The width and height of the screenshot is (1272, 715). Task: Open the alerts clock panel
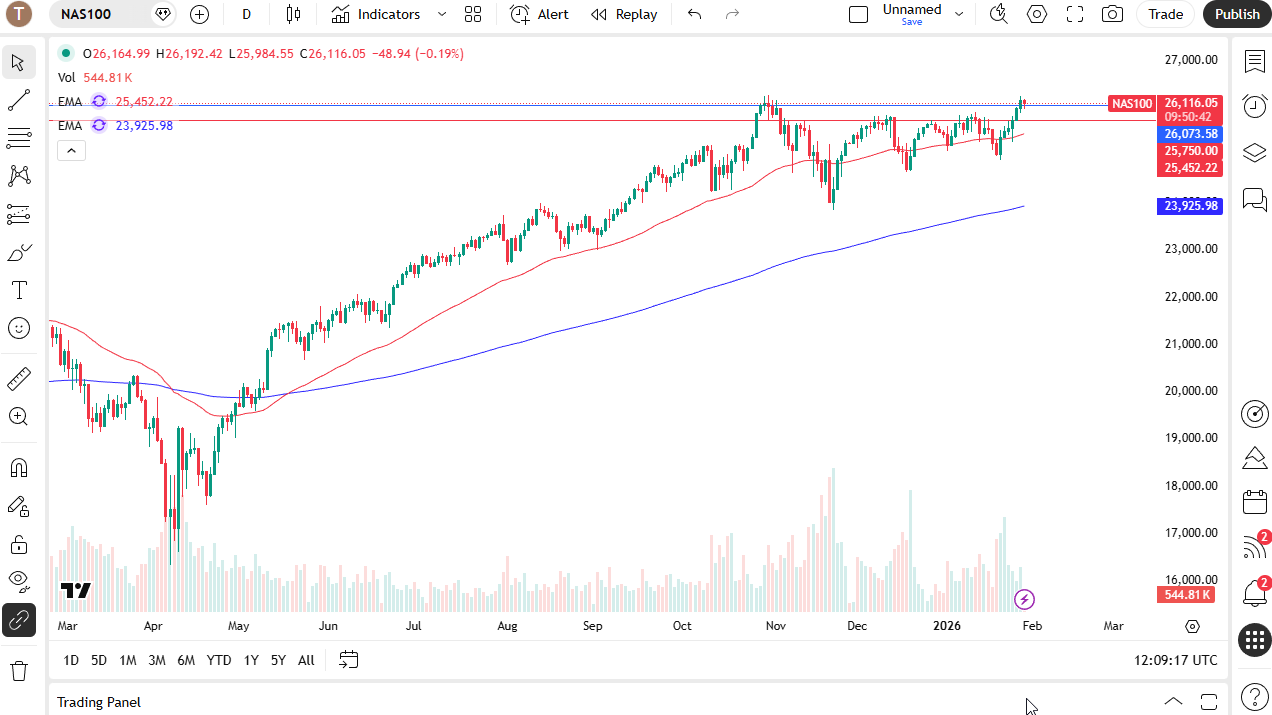click(1254, 106)
